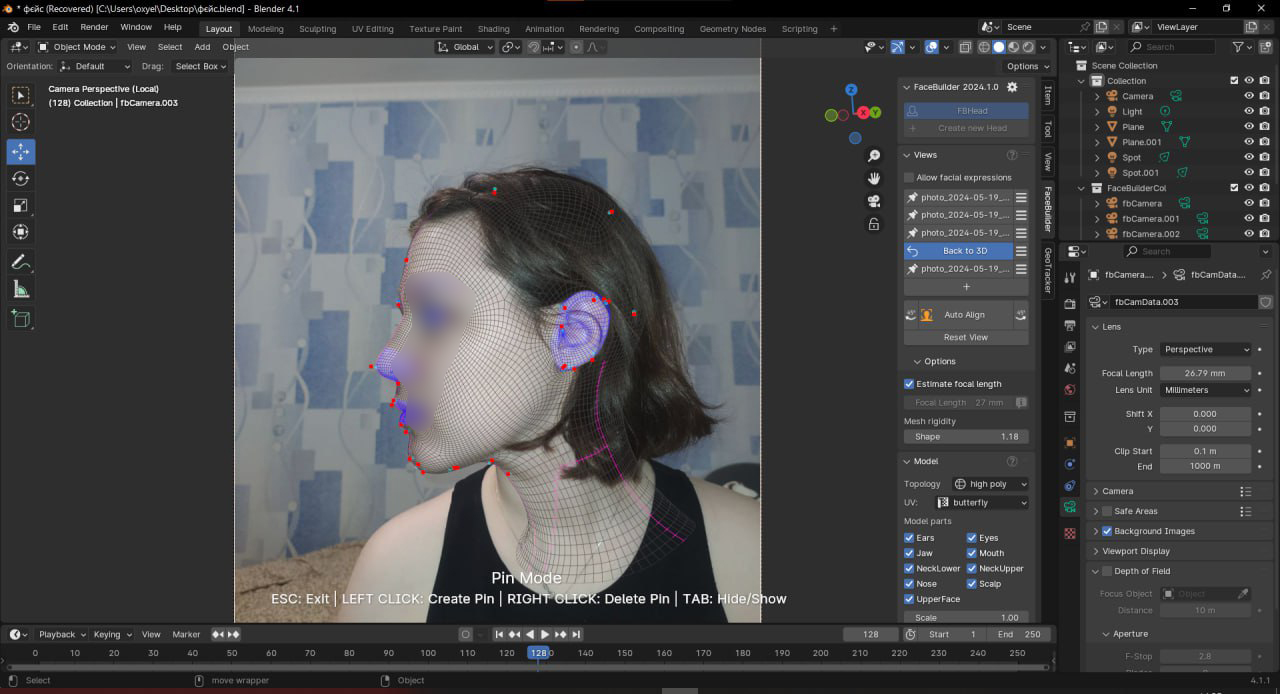Open FaceBuilder settings gear
This screenshot has height=694, width=1280.
pos(1012,87)
